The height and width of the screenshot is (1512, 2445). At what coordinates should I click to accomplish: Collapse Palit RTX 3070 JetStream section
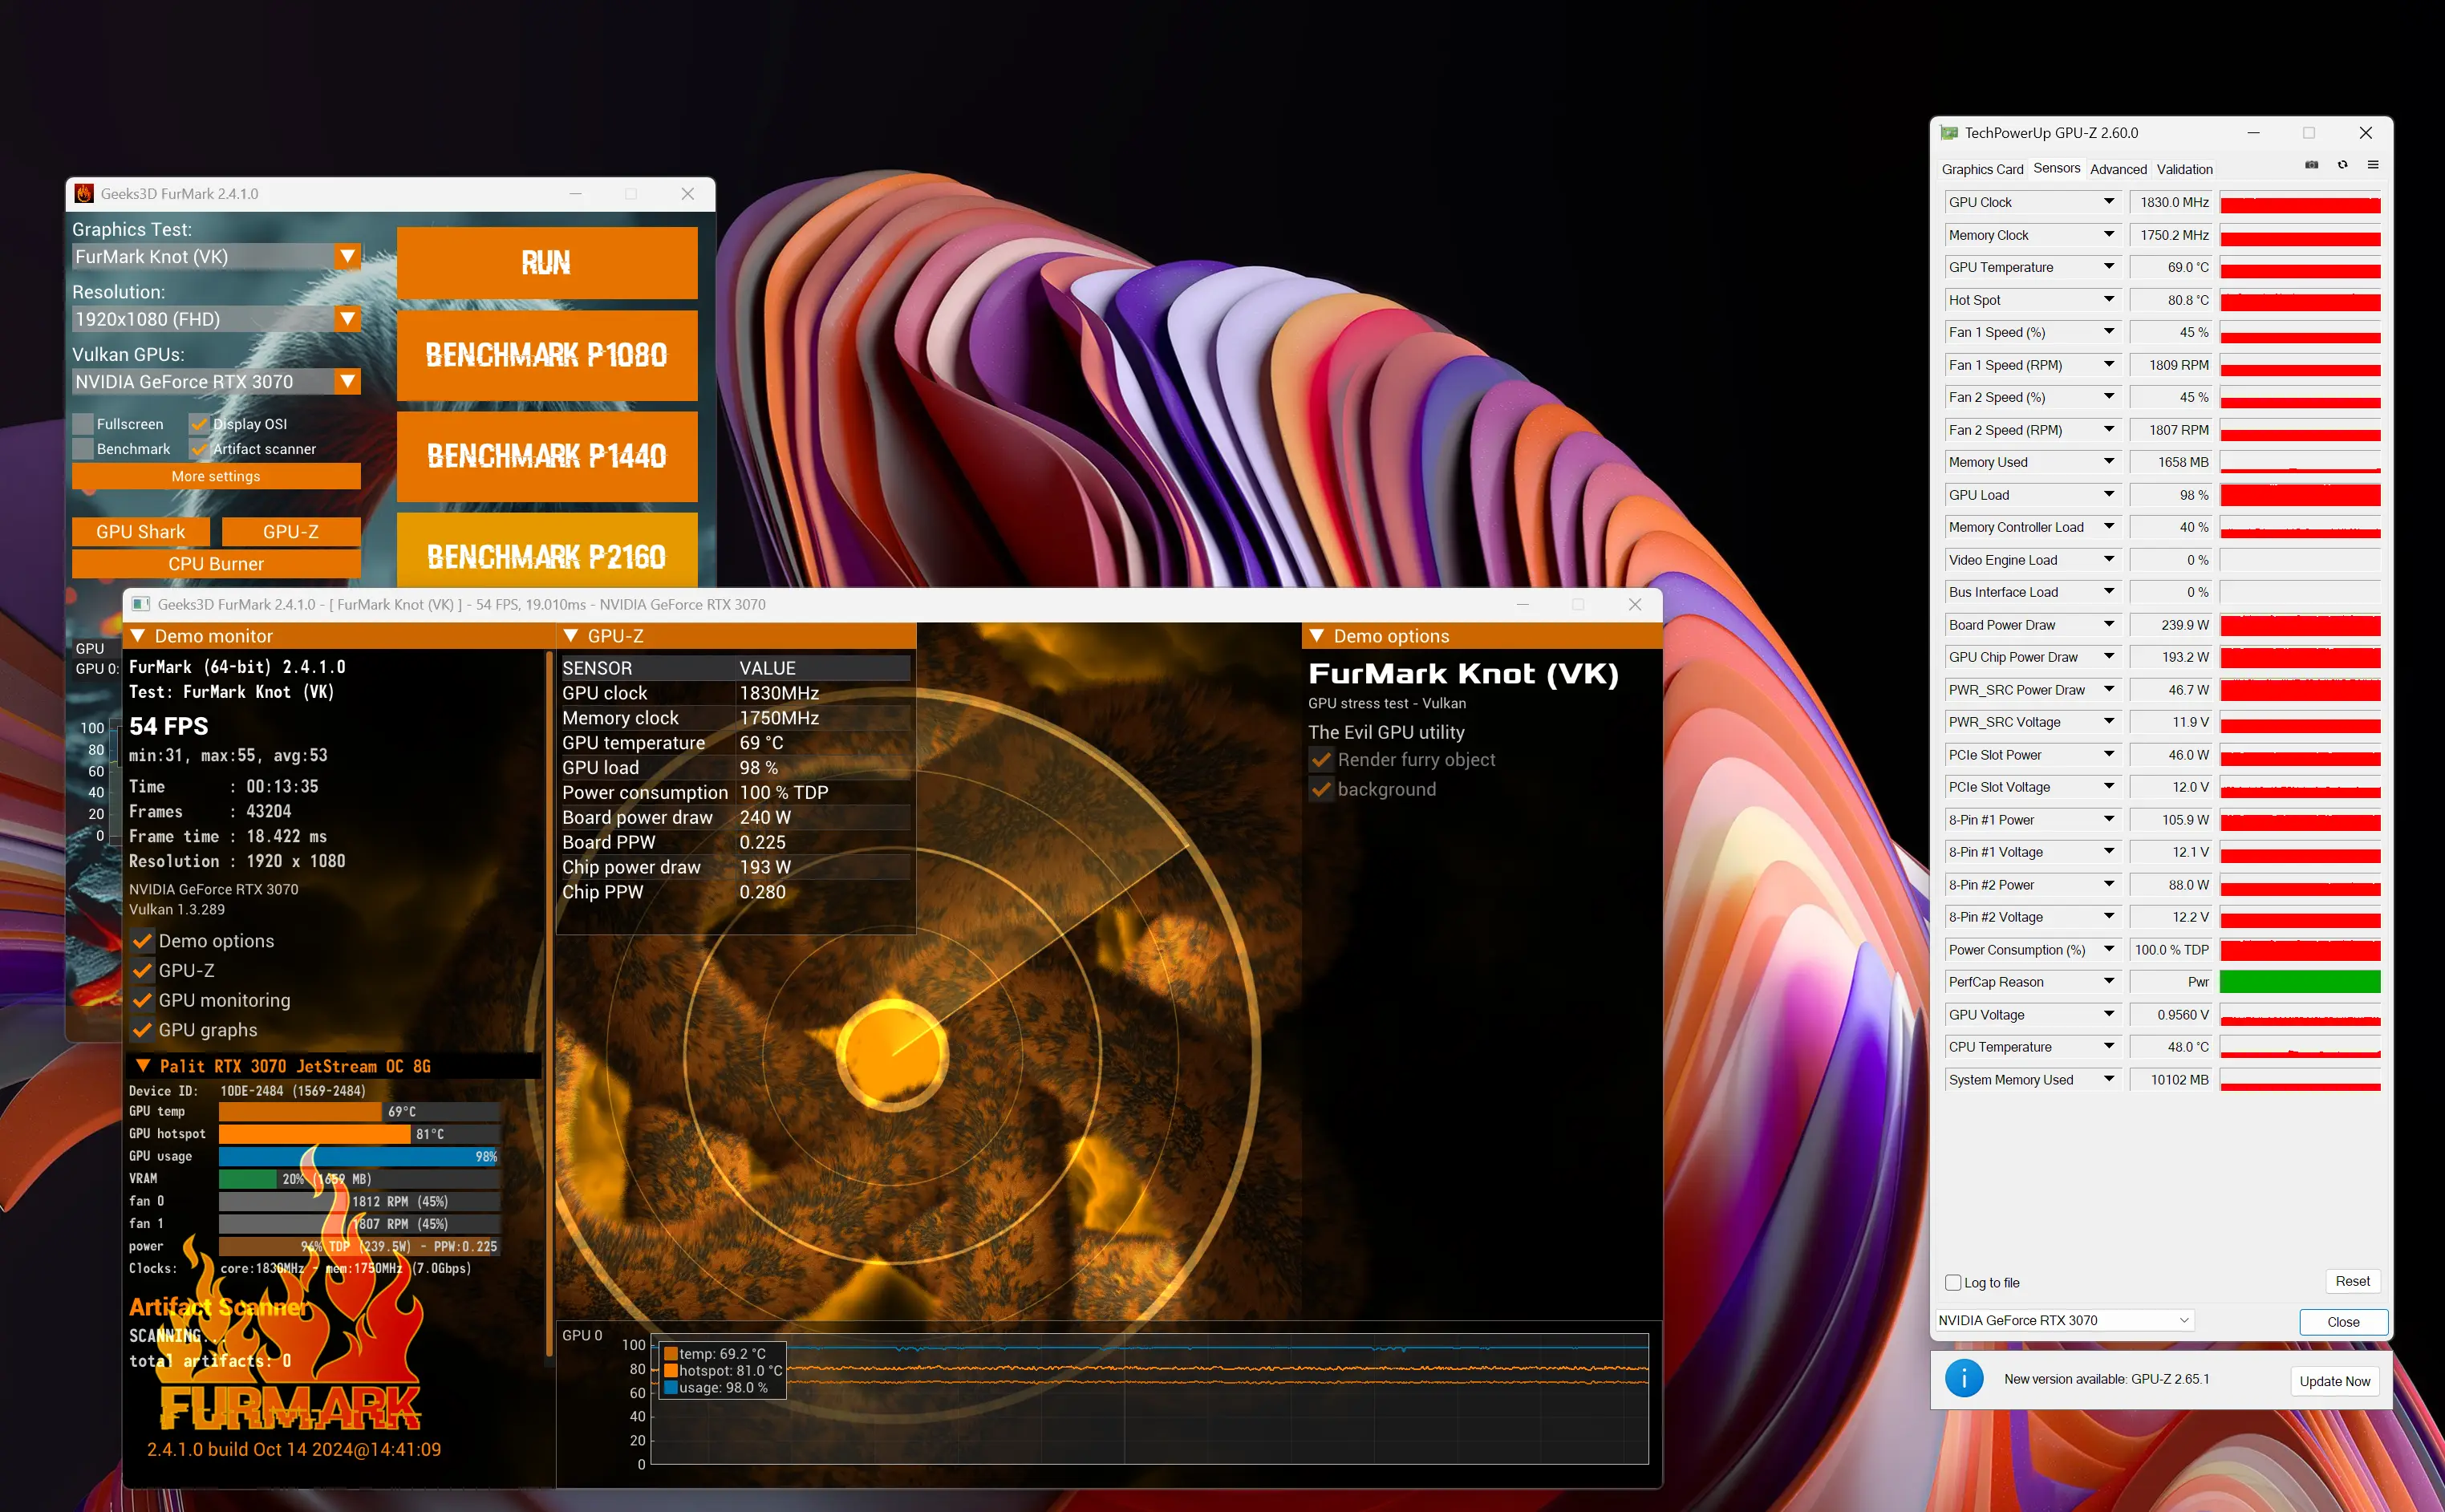[143, 1066]
